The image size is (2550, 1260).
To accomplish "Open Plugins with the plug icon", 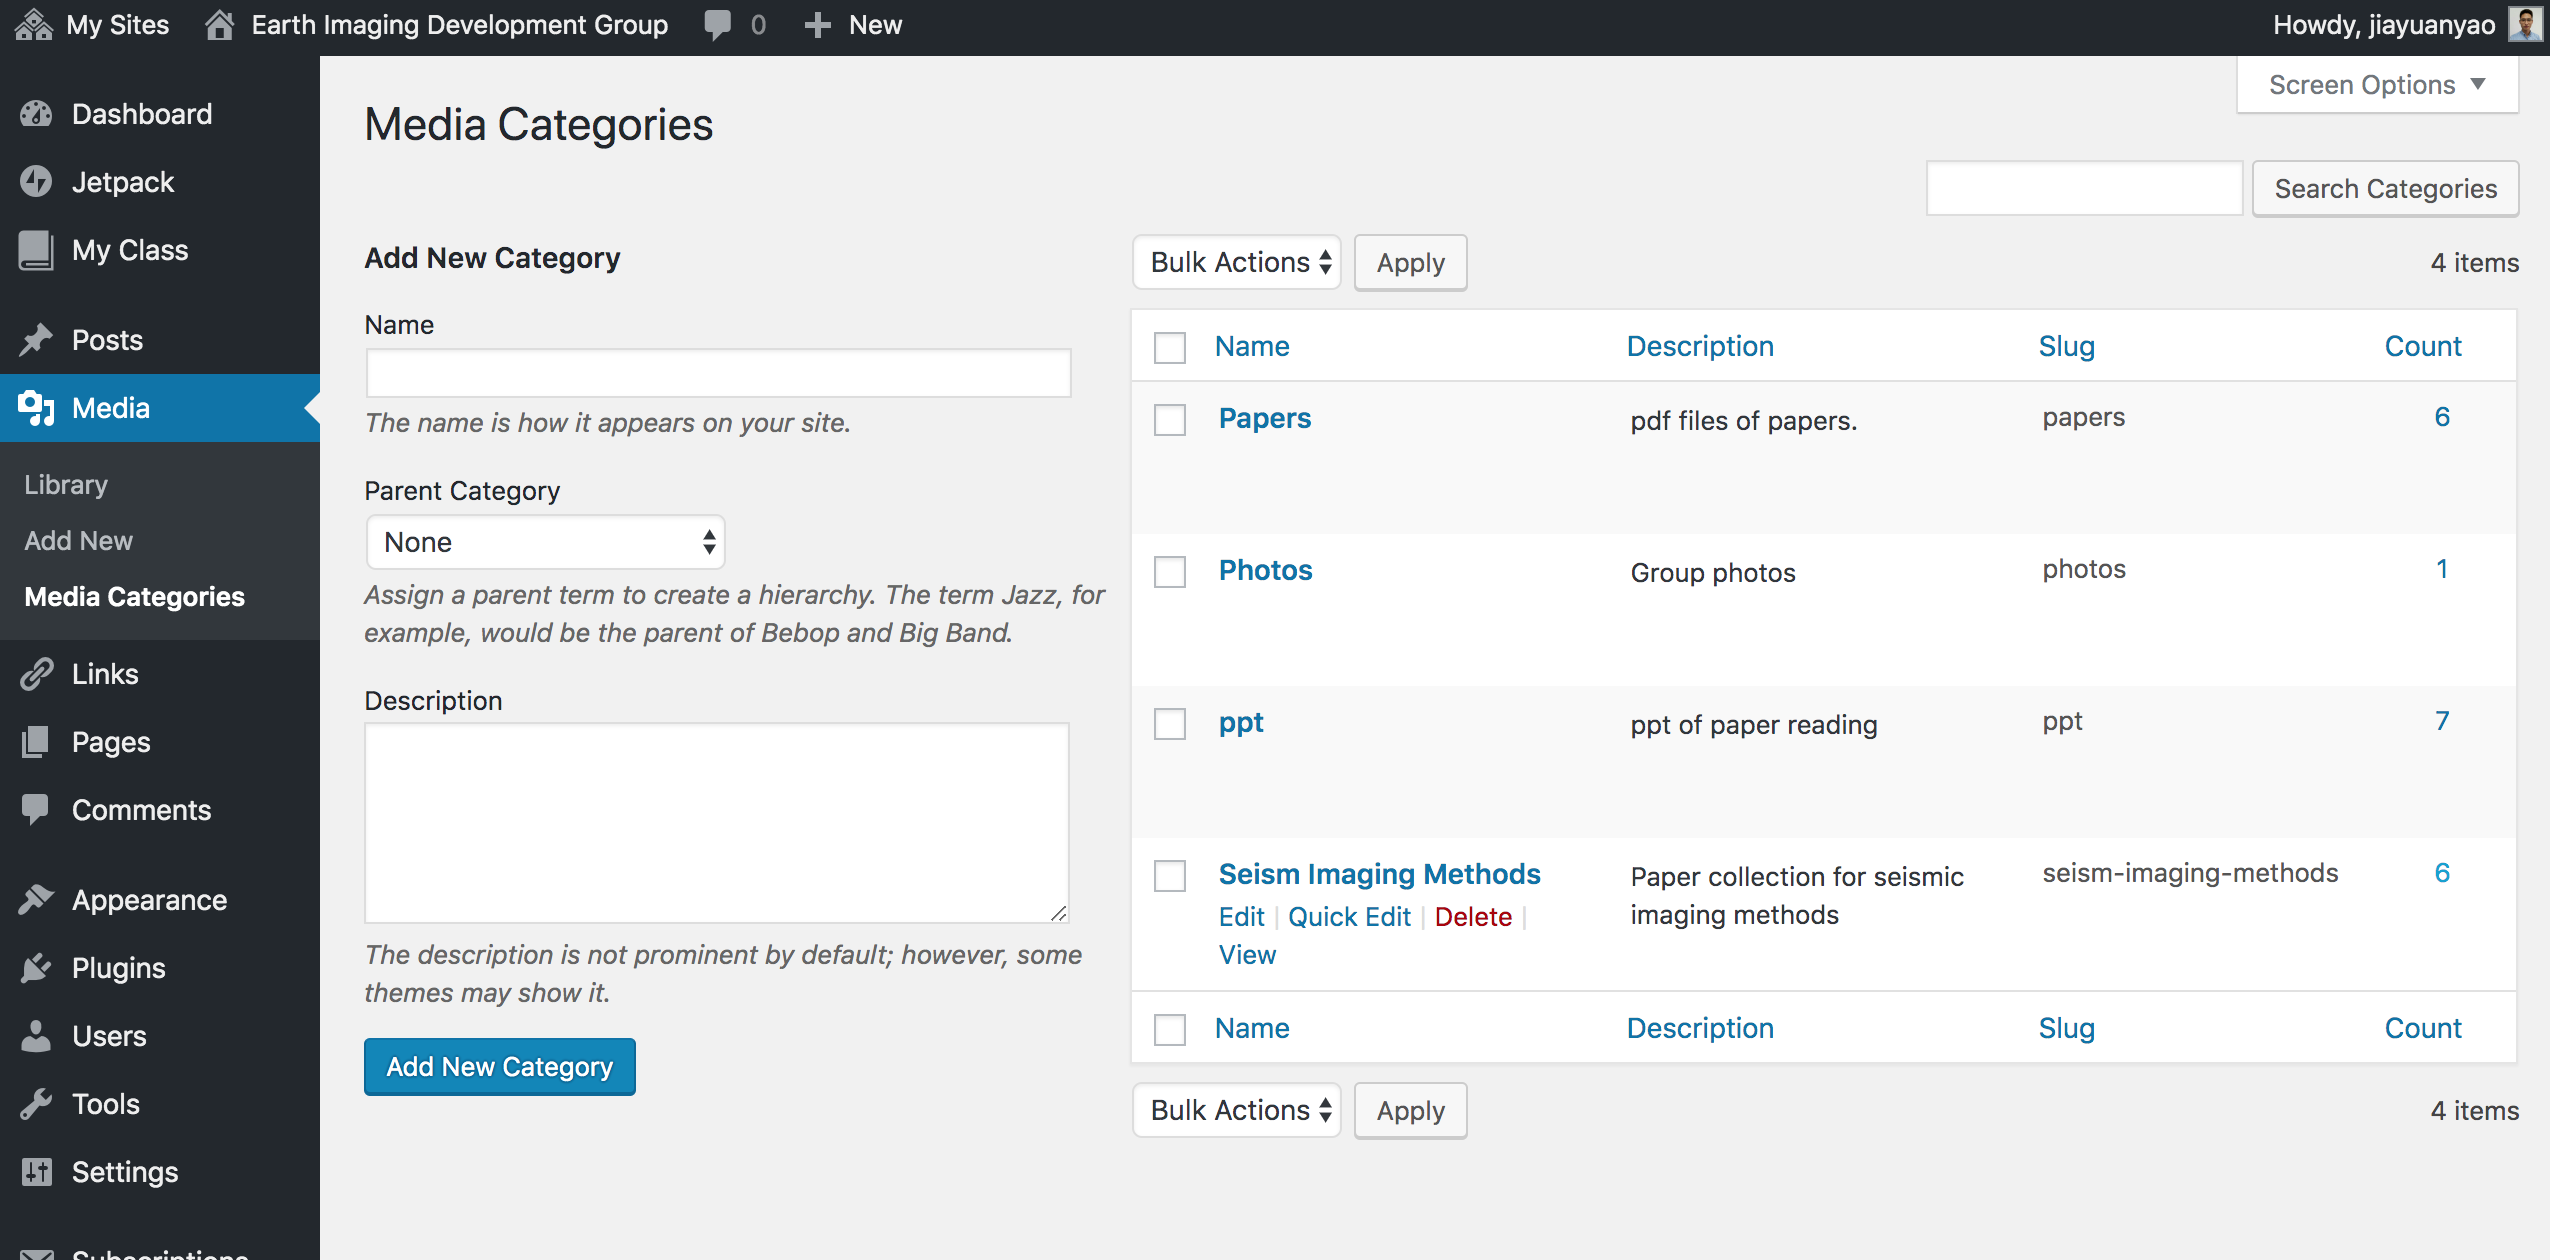I will (36, 967).
